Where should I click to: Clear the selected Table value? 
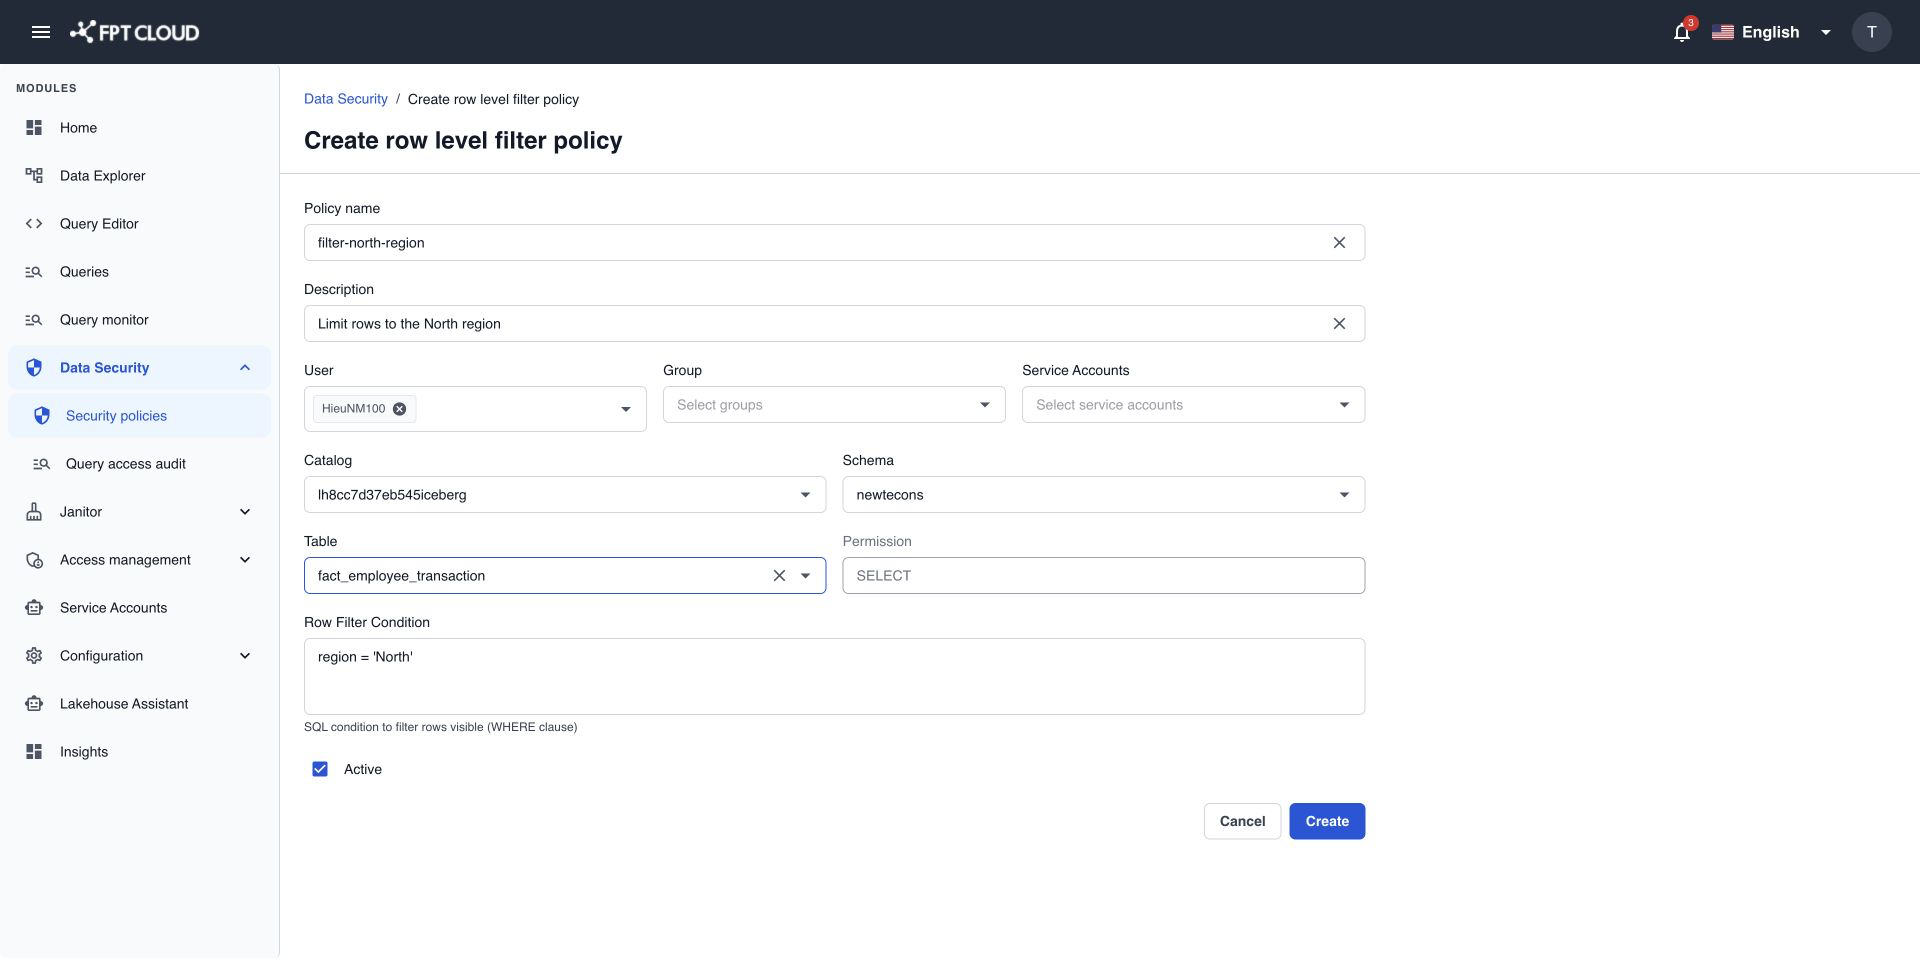(779, 576)
